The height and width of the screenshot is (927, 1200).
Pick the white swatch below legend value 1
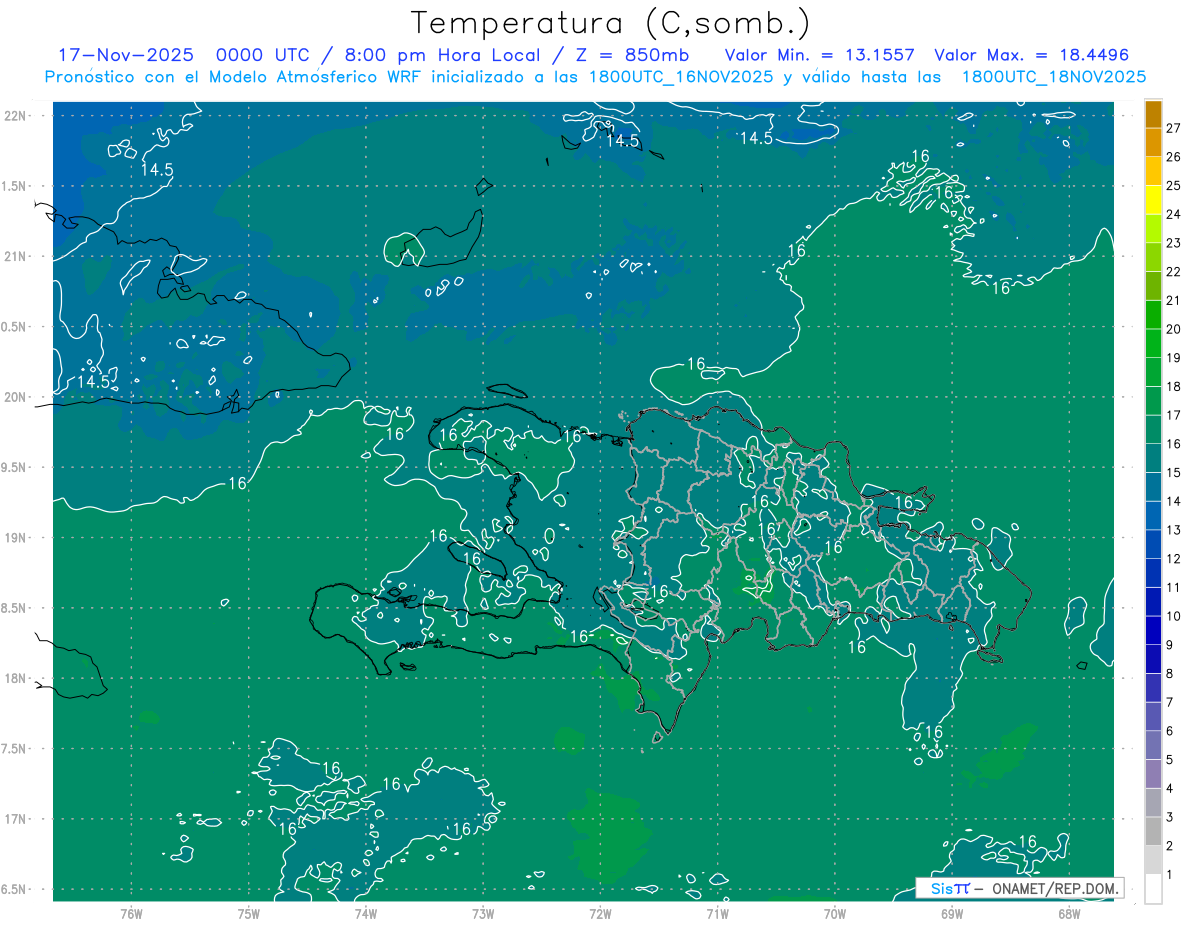(1153, 889)
